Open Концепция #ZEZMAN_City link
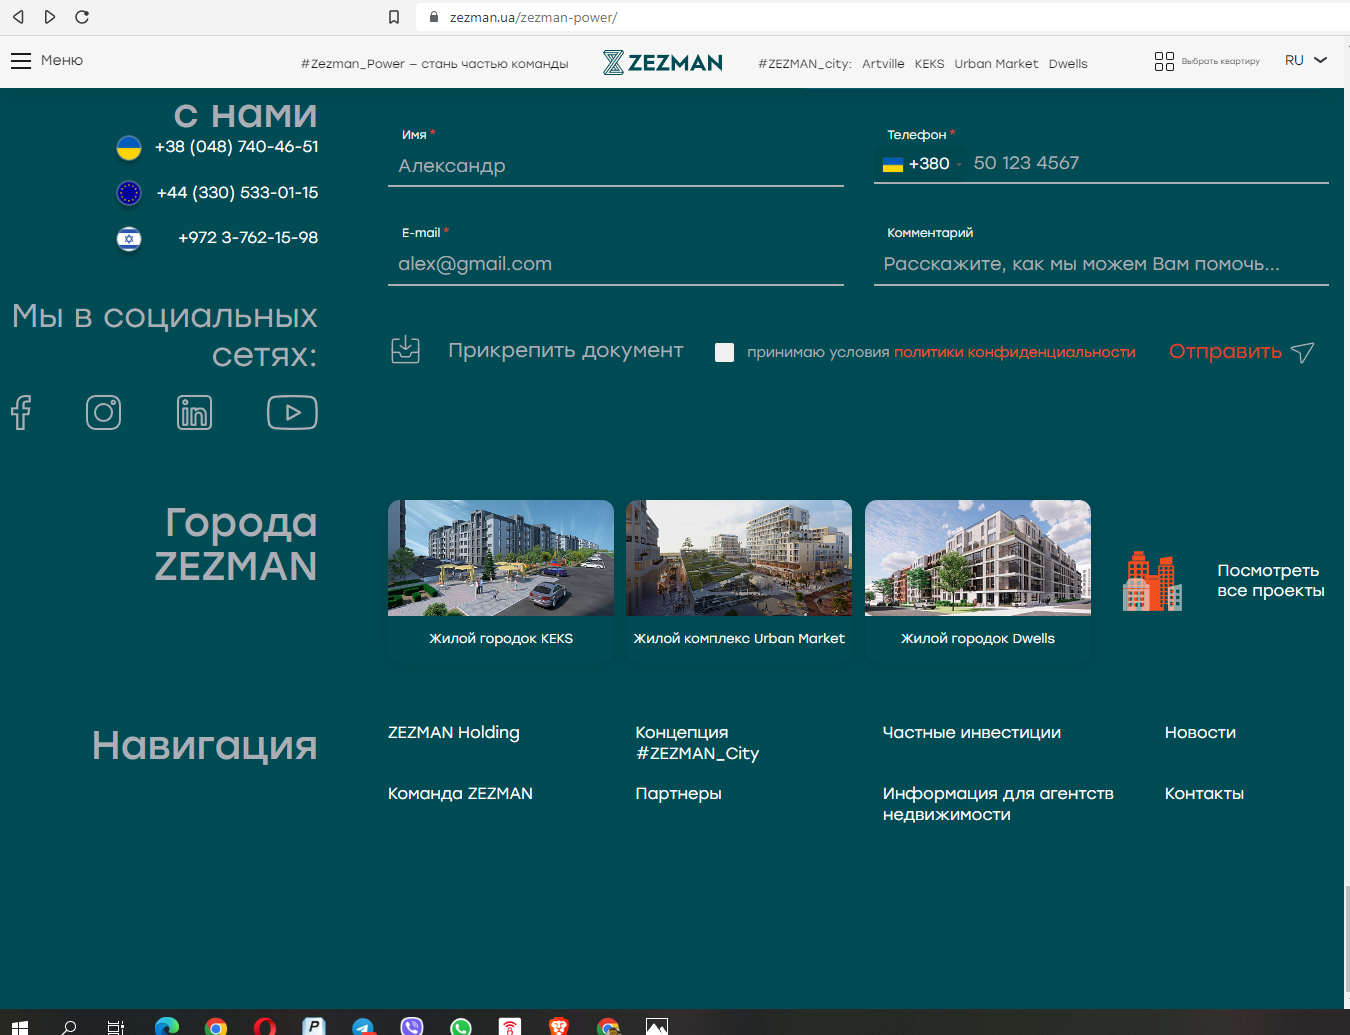Screen dimensions: 1350x1035 [697, 743]
